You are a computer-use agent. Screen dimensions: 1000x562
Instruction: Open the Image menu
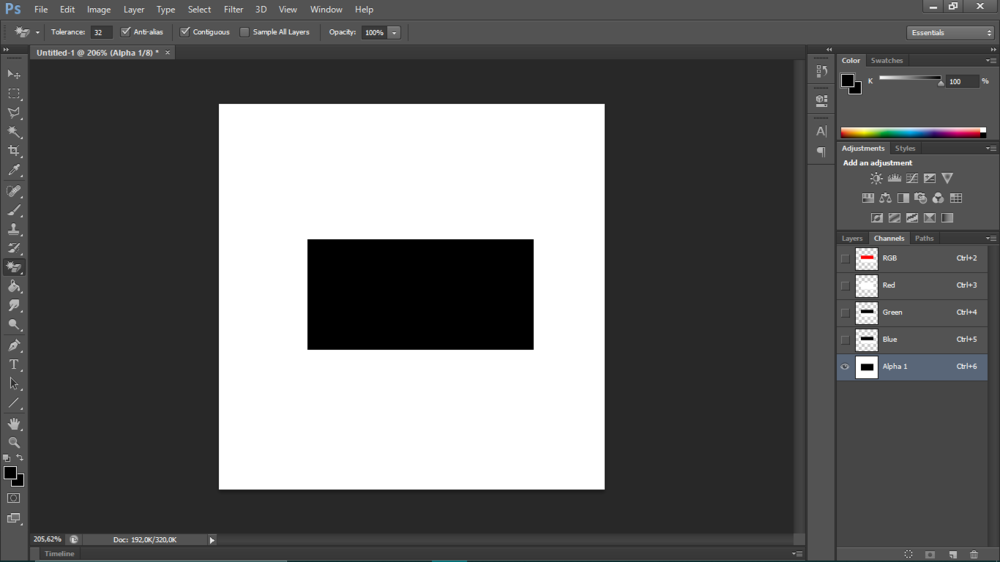pos(99,10)
